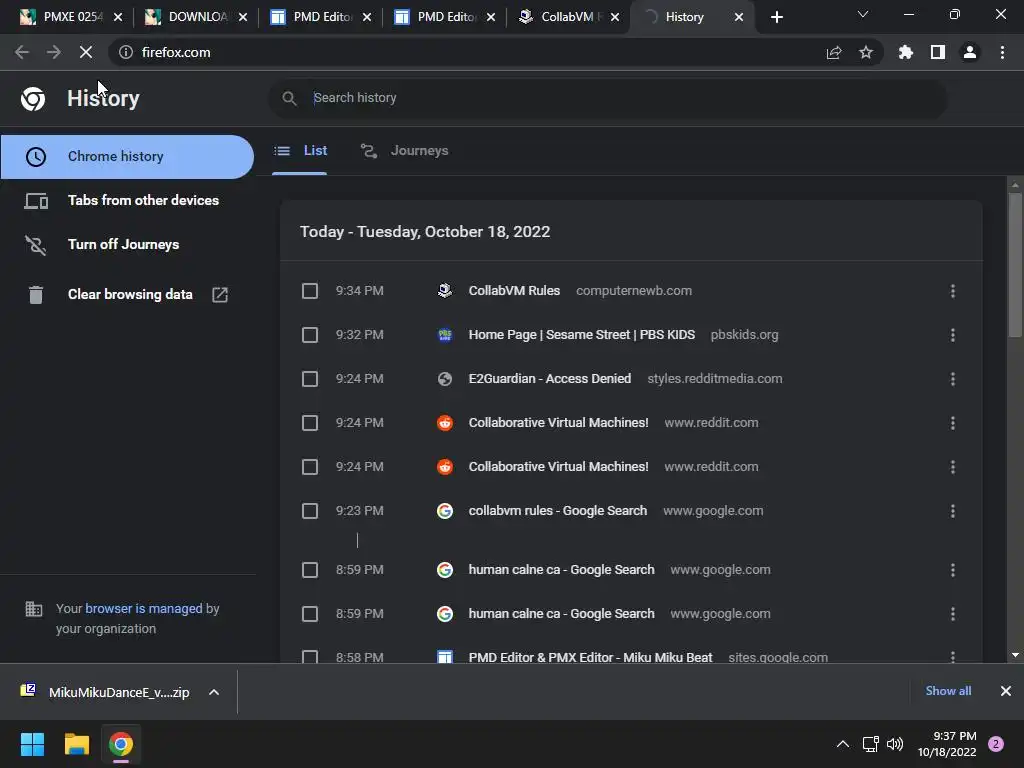Click the managed organization building icon

pyautogui.click(x=33, y=609)
